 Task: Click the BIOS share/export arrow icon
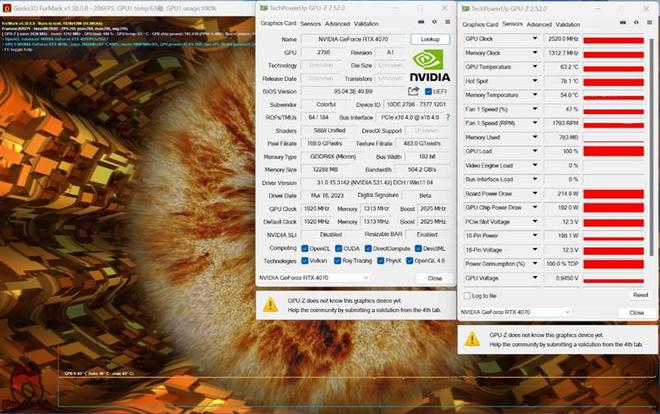click(413, 91)
